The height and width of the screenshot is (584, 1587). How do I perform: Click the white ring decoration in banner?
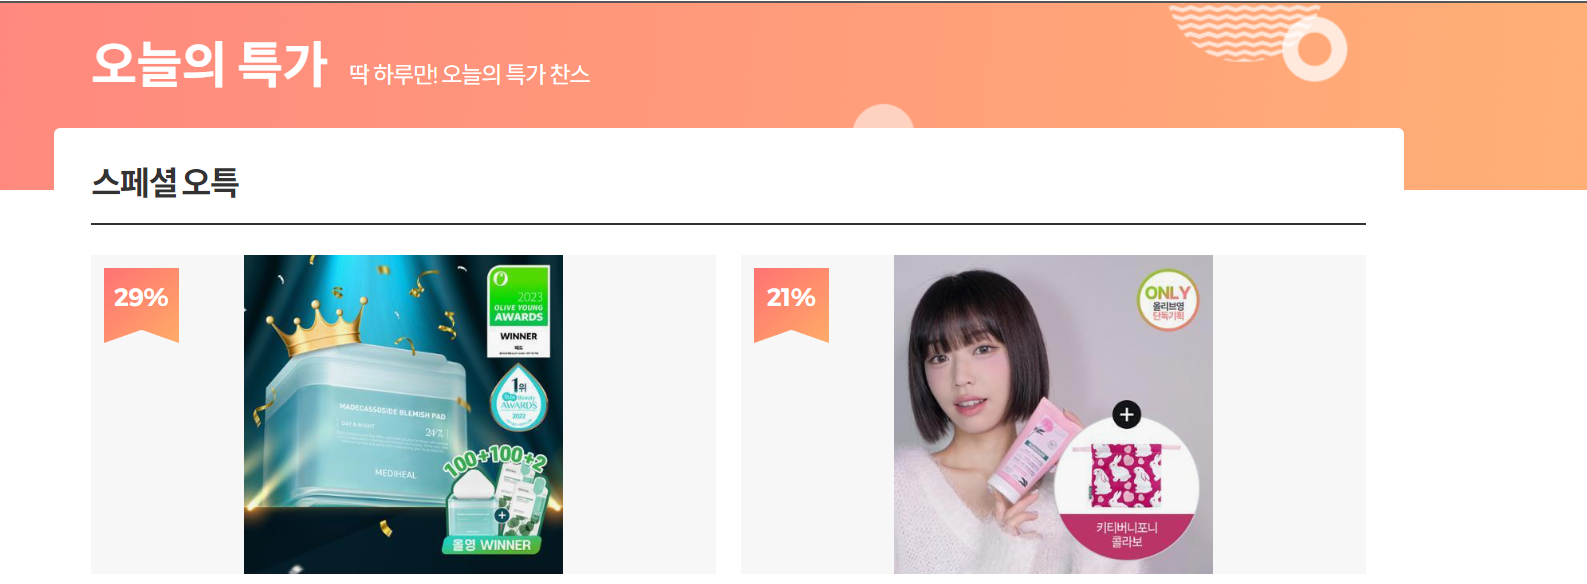tap(1314, 48)
